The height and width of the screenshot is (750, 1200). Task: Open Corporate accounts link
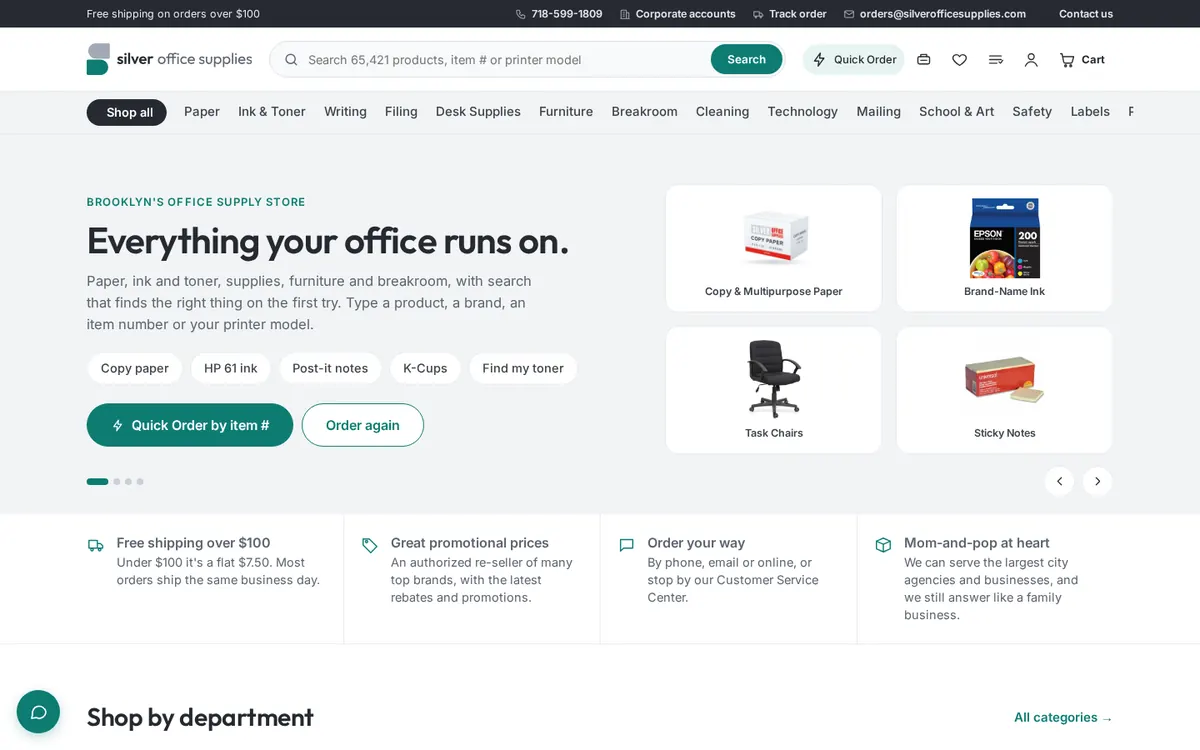pos(677,14)
